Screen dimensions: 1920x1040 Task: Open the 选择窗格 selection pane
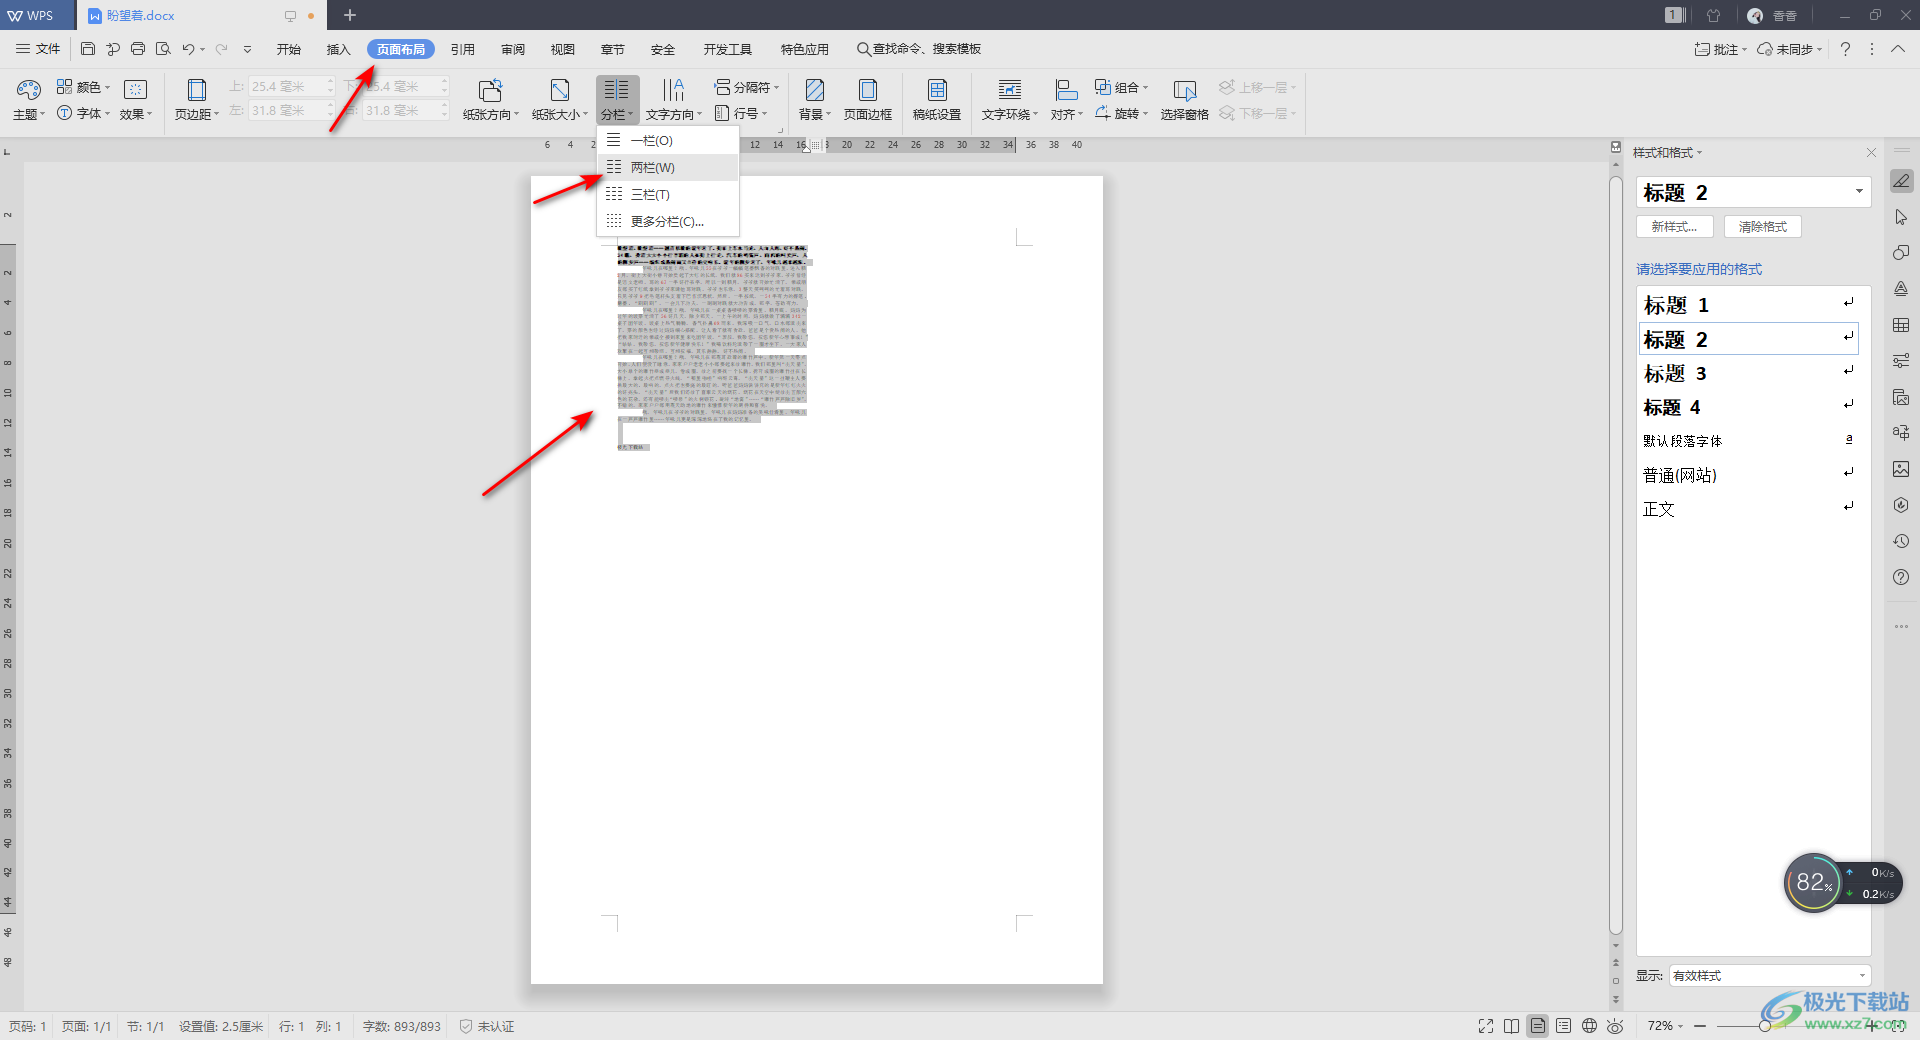point(1185,100)
